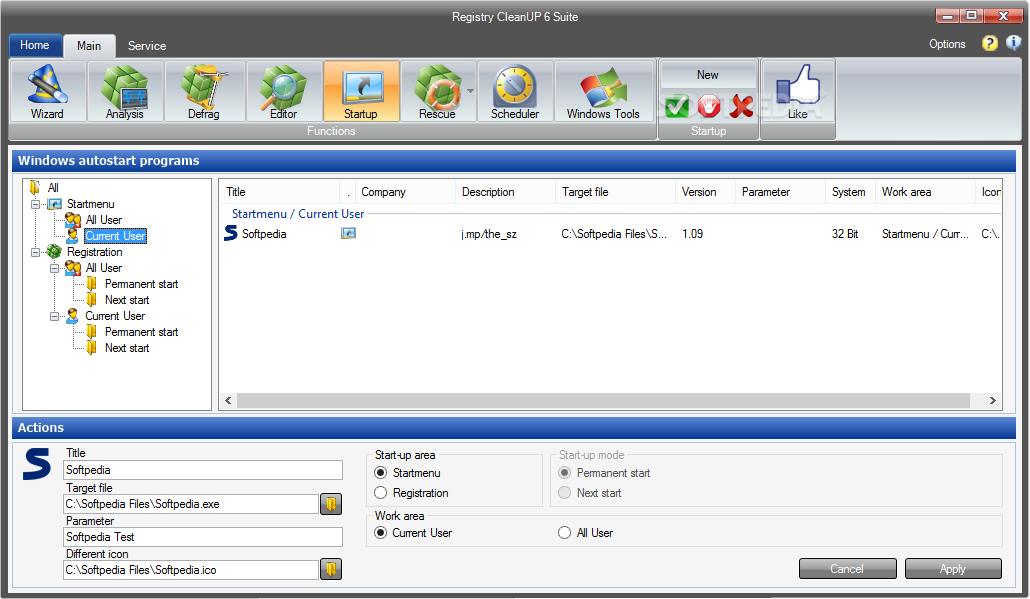This screenshot has width=1030, height=599.
Task: Sort by the Target file column header
Action: coord(616,192)
